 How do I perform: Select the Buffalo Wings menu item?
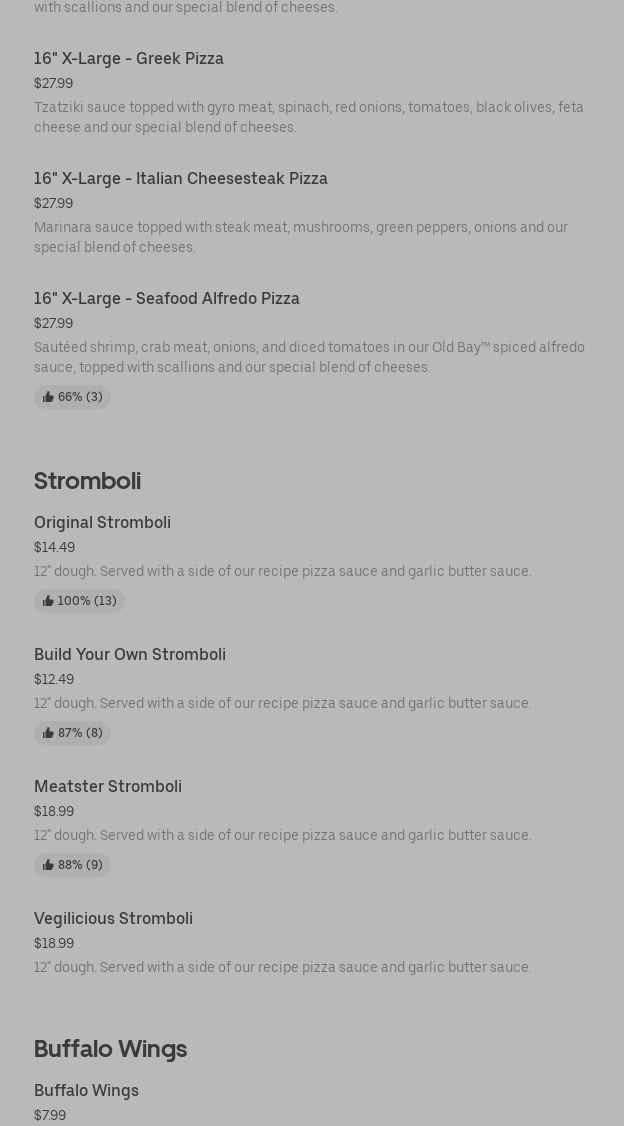click(x=86, y=1090)
